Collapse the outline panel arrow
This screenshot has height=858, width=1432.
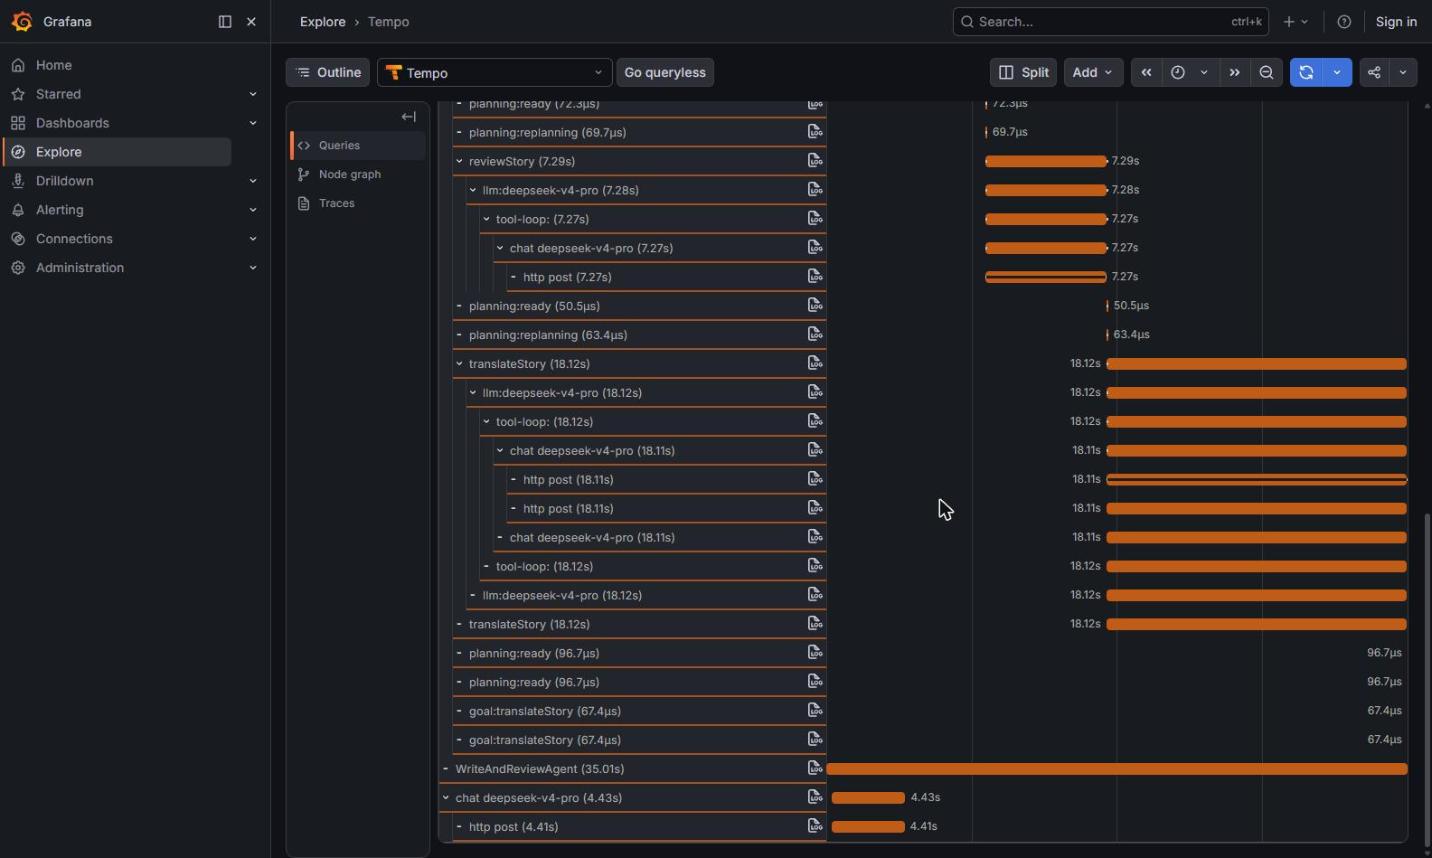[408, 117]
